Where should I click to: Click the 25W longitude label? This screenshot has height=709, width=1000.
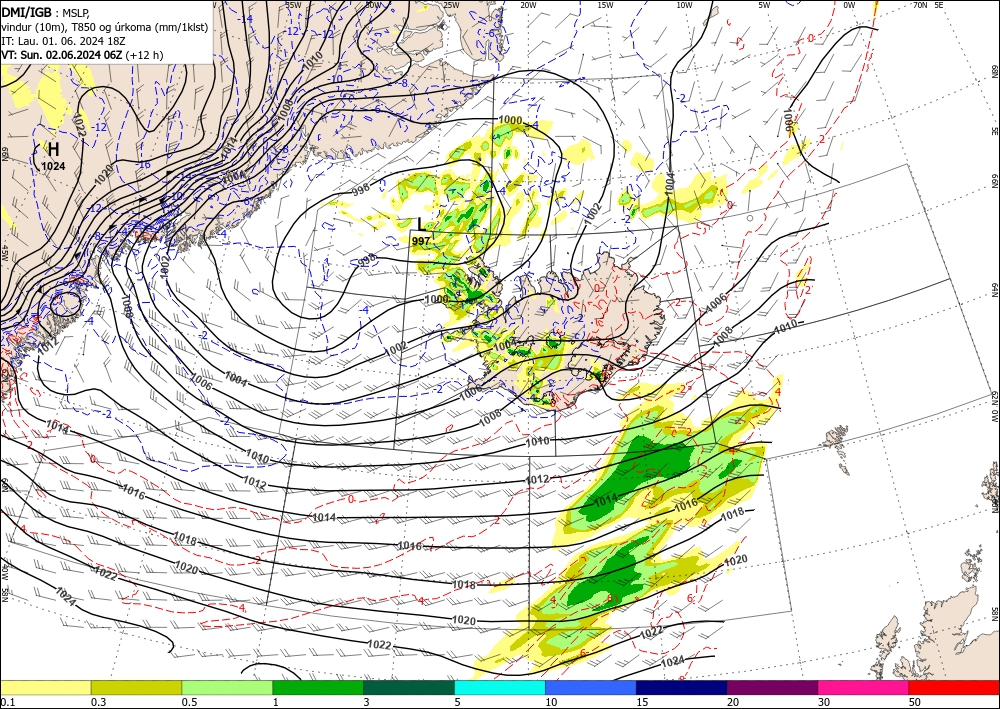pos(451,5)
